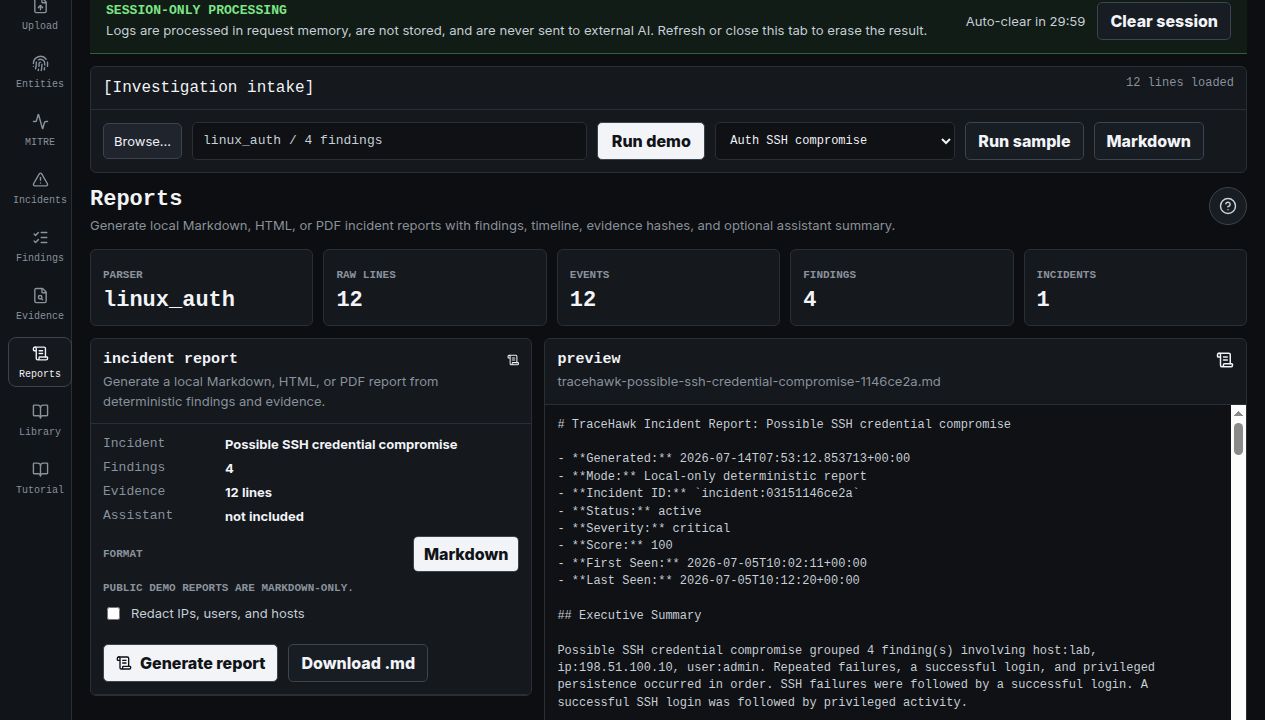Open Incidents warning-triangle sidebar item
This screenshot has height=720, width=1265.
[39, 188]
